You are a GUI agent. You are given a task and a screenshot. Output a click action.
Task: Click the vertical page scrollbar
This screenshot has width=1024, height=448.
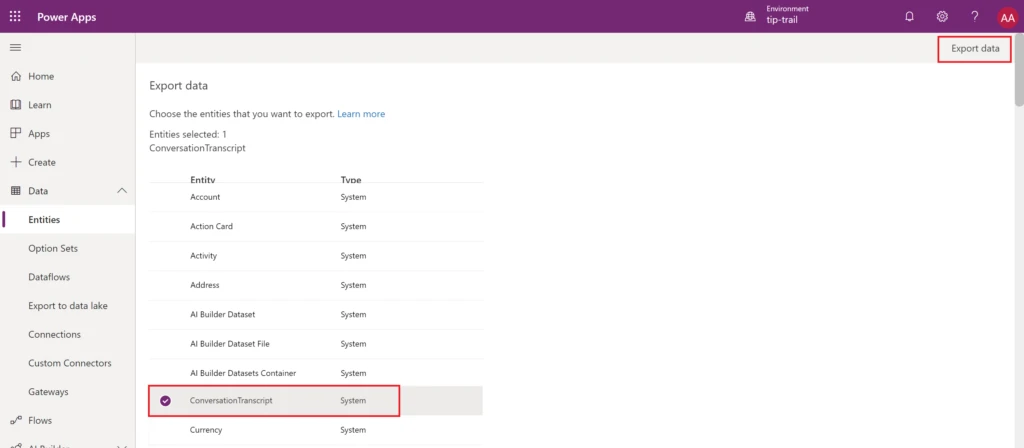[1018, 80]
